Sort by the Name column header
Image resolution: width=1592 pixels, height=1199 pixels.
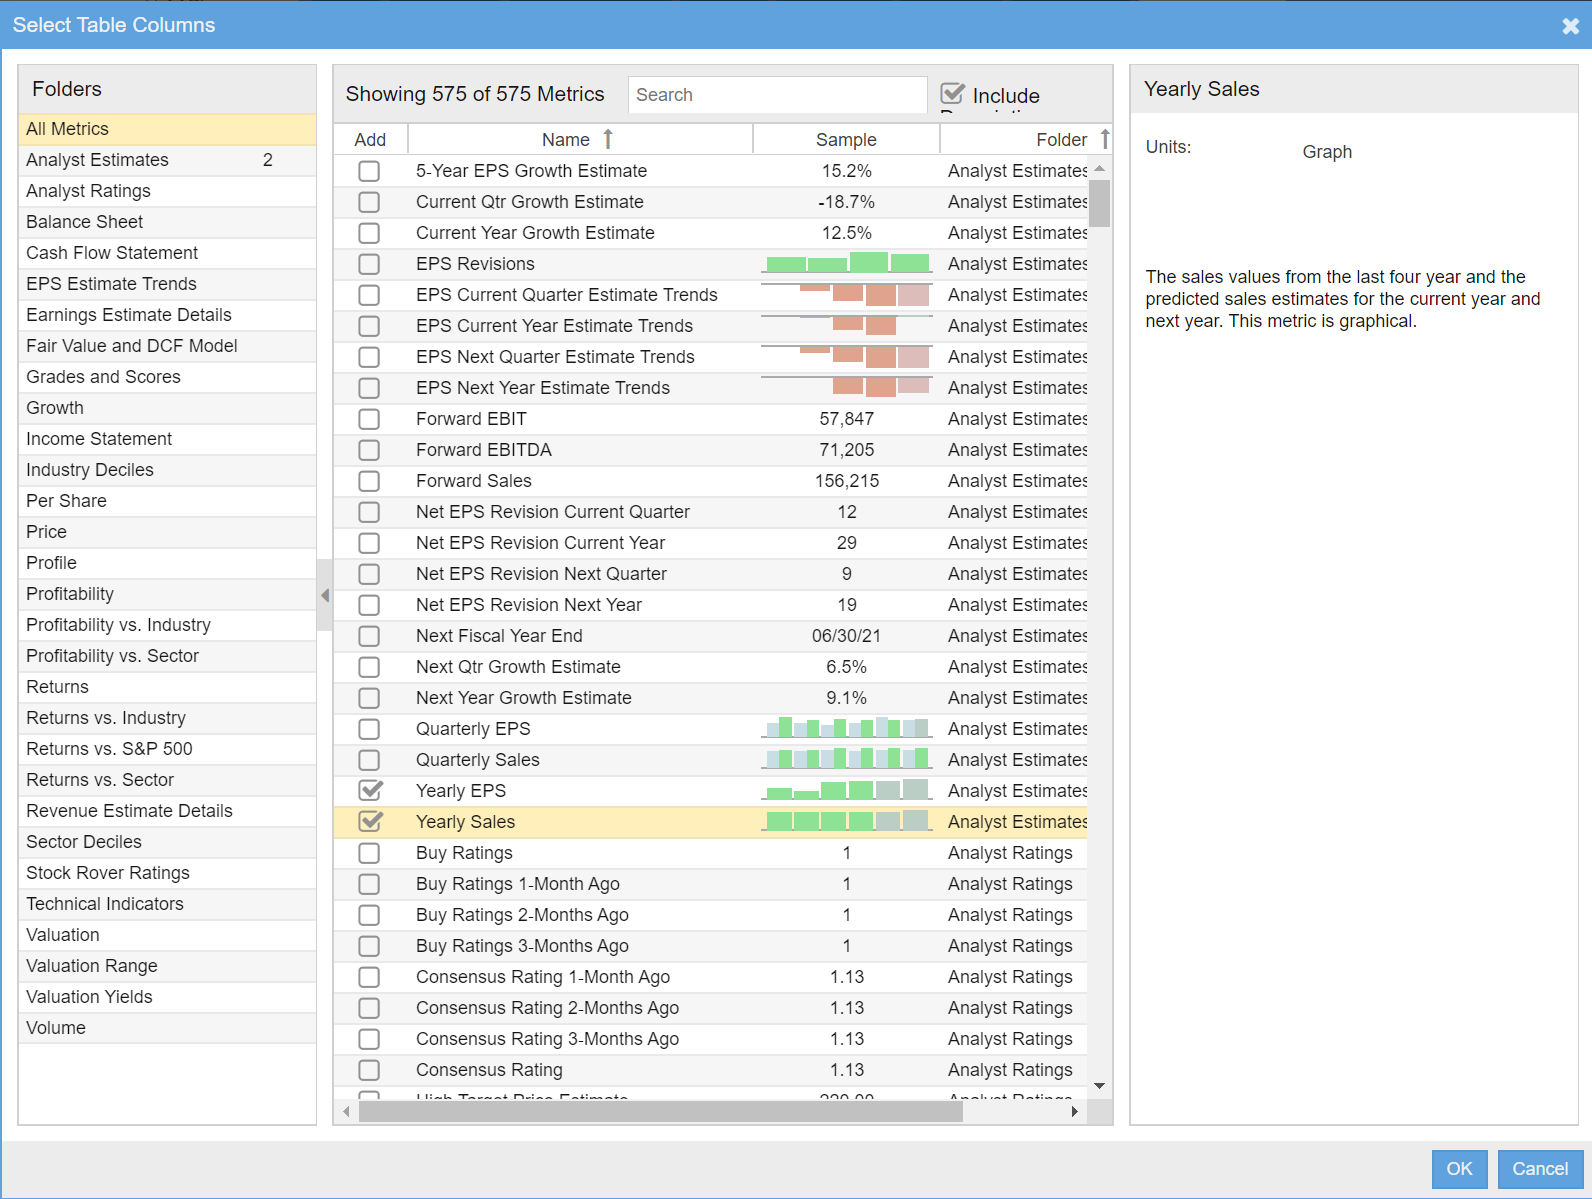click(x=580, y=139)
